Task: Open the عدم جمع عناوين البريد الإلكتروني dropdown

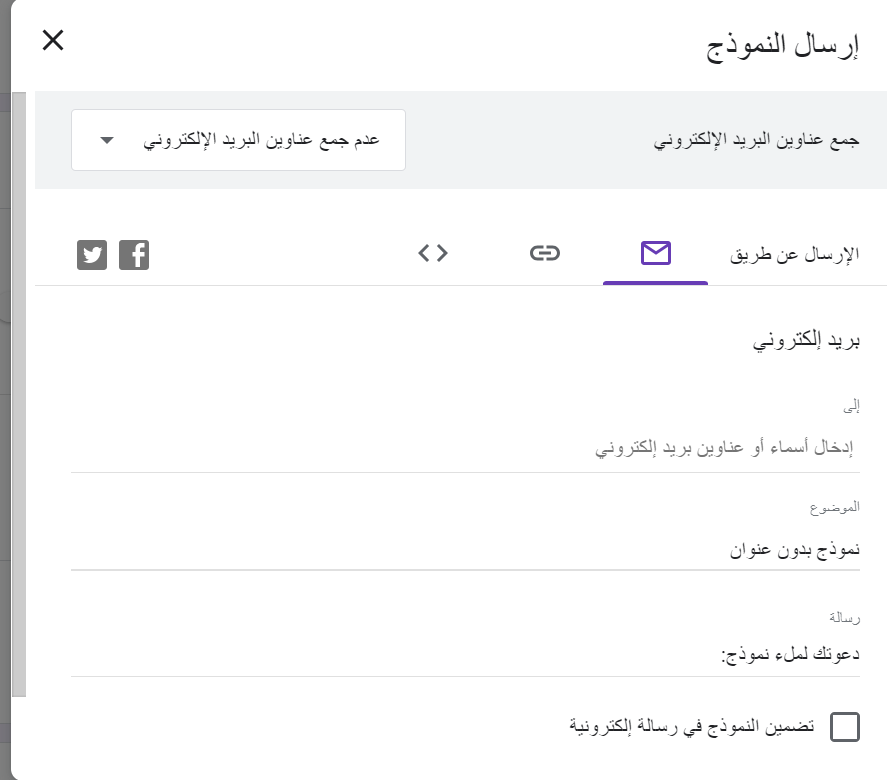Action: click(238, 140)
